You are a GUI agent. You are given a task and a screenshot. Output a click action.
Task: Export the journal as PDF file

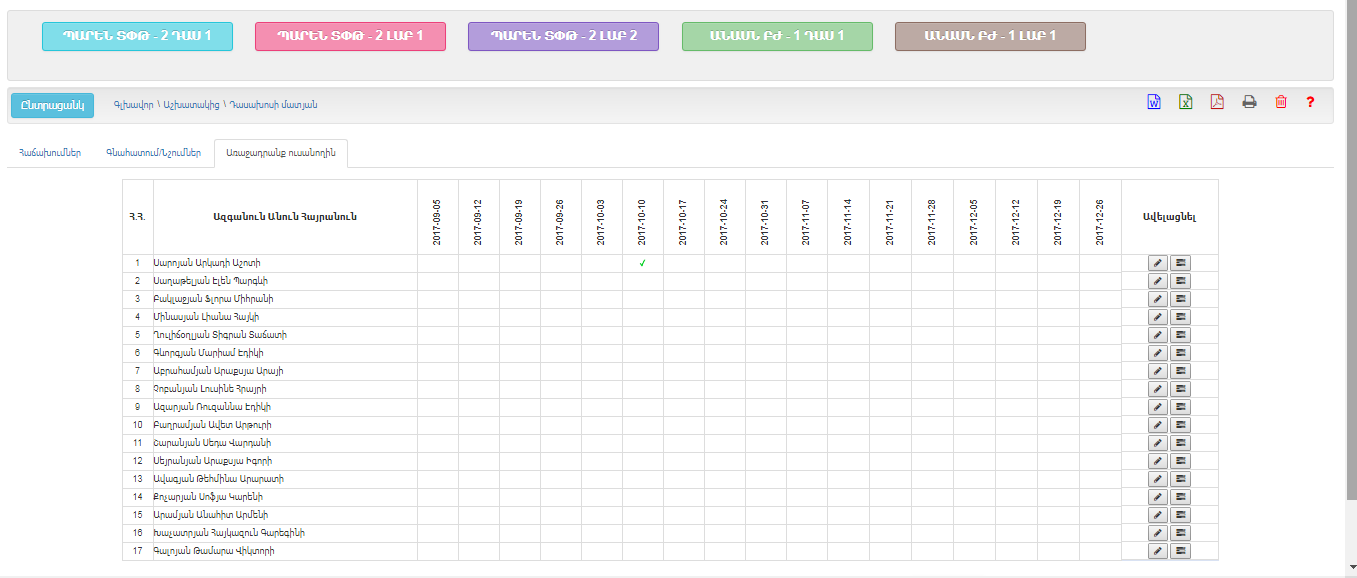click(1217, 102)
